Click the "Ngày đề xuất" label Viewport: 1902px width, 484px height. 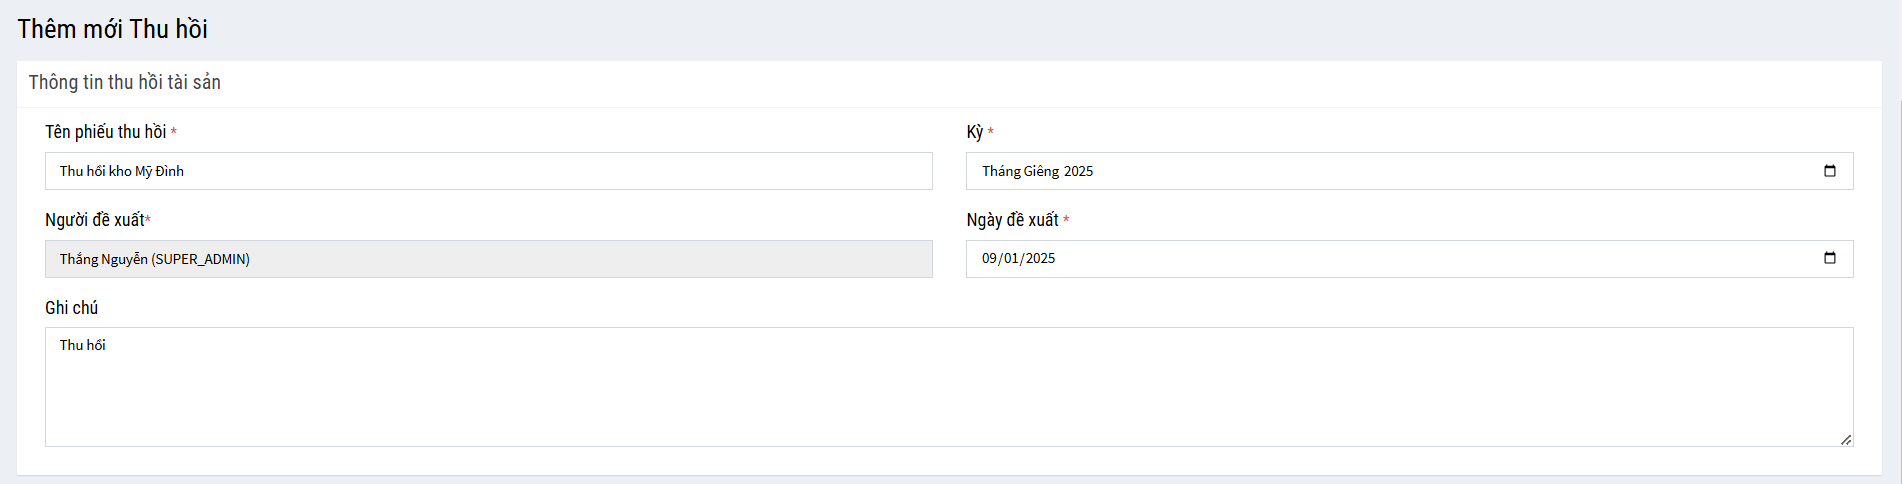click(1012, 220)
